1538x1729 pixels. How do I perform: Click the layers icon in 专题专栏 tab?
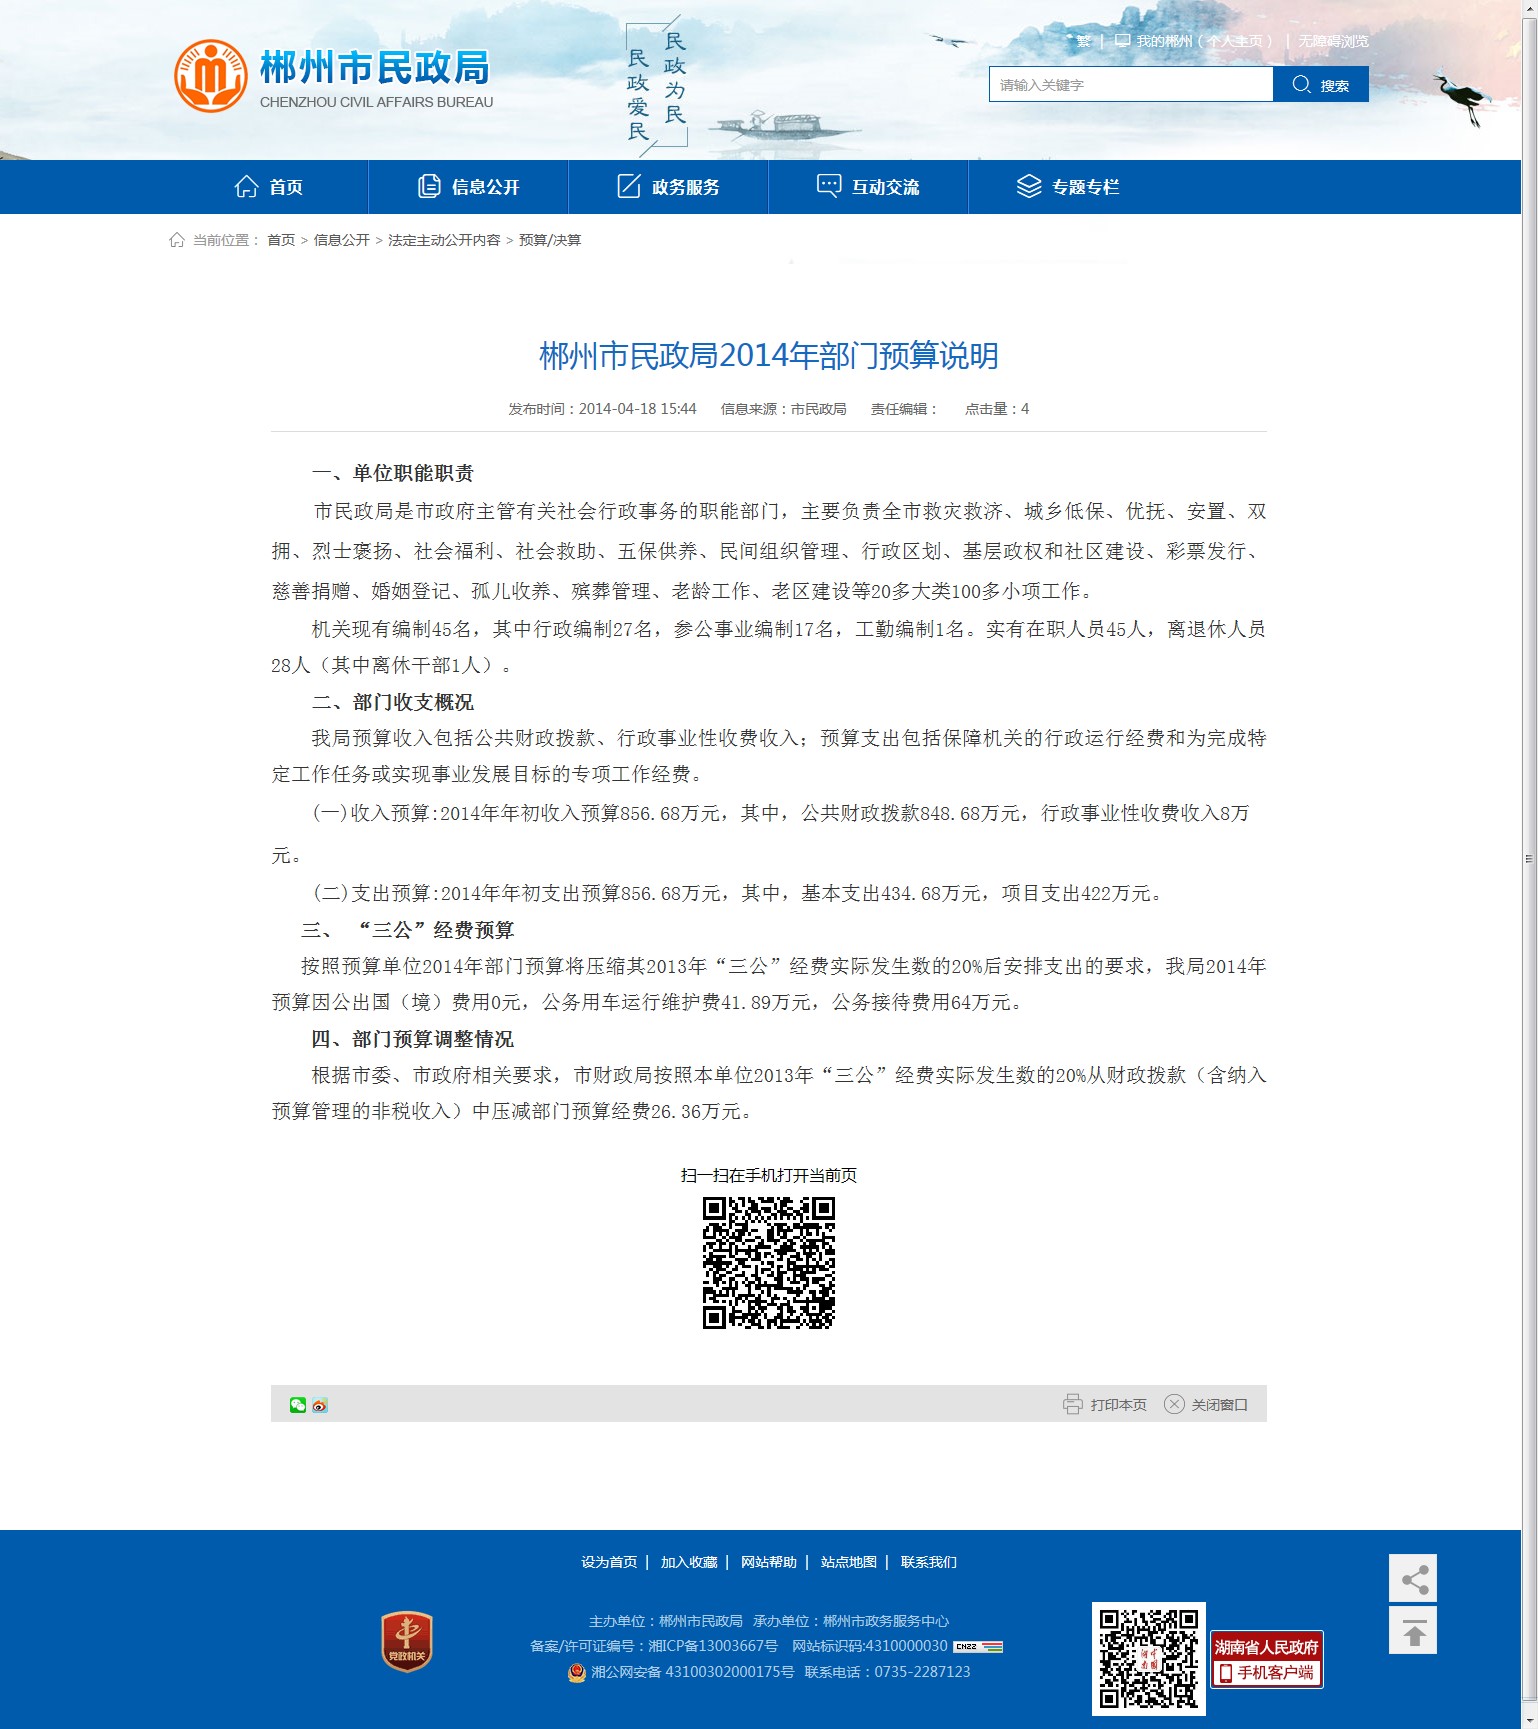pyautogui.click(x=1029, y=186)
